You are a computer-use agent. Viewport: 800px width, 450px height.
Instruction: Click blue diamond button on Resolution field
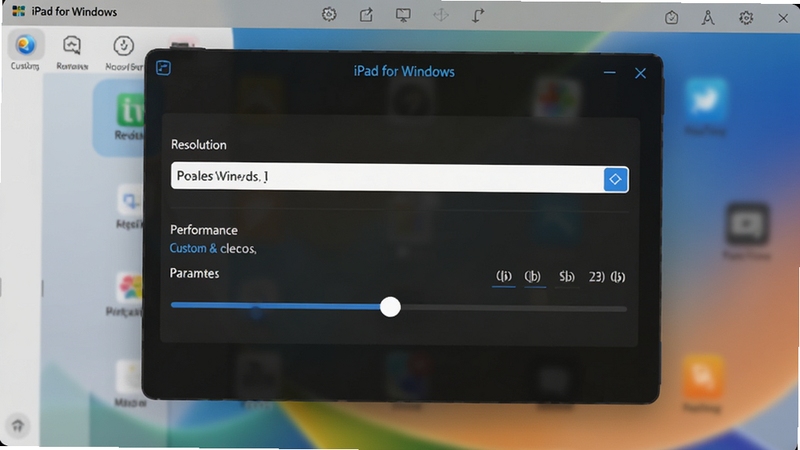tap(615, 179)
